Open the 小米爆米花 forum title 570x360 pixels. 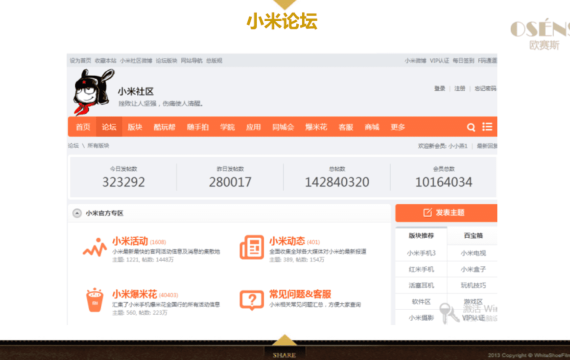point(135,294)
